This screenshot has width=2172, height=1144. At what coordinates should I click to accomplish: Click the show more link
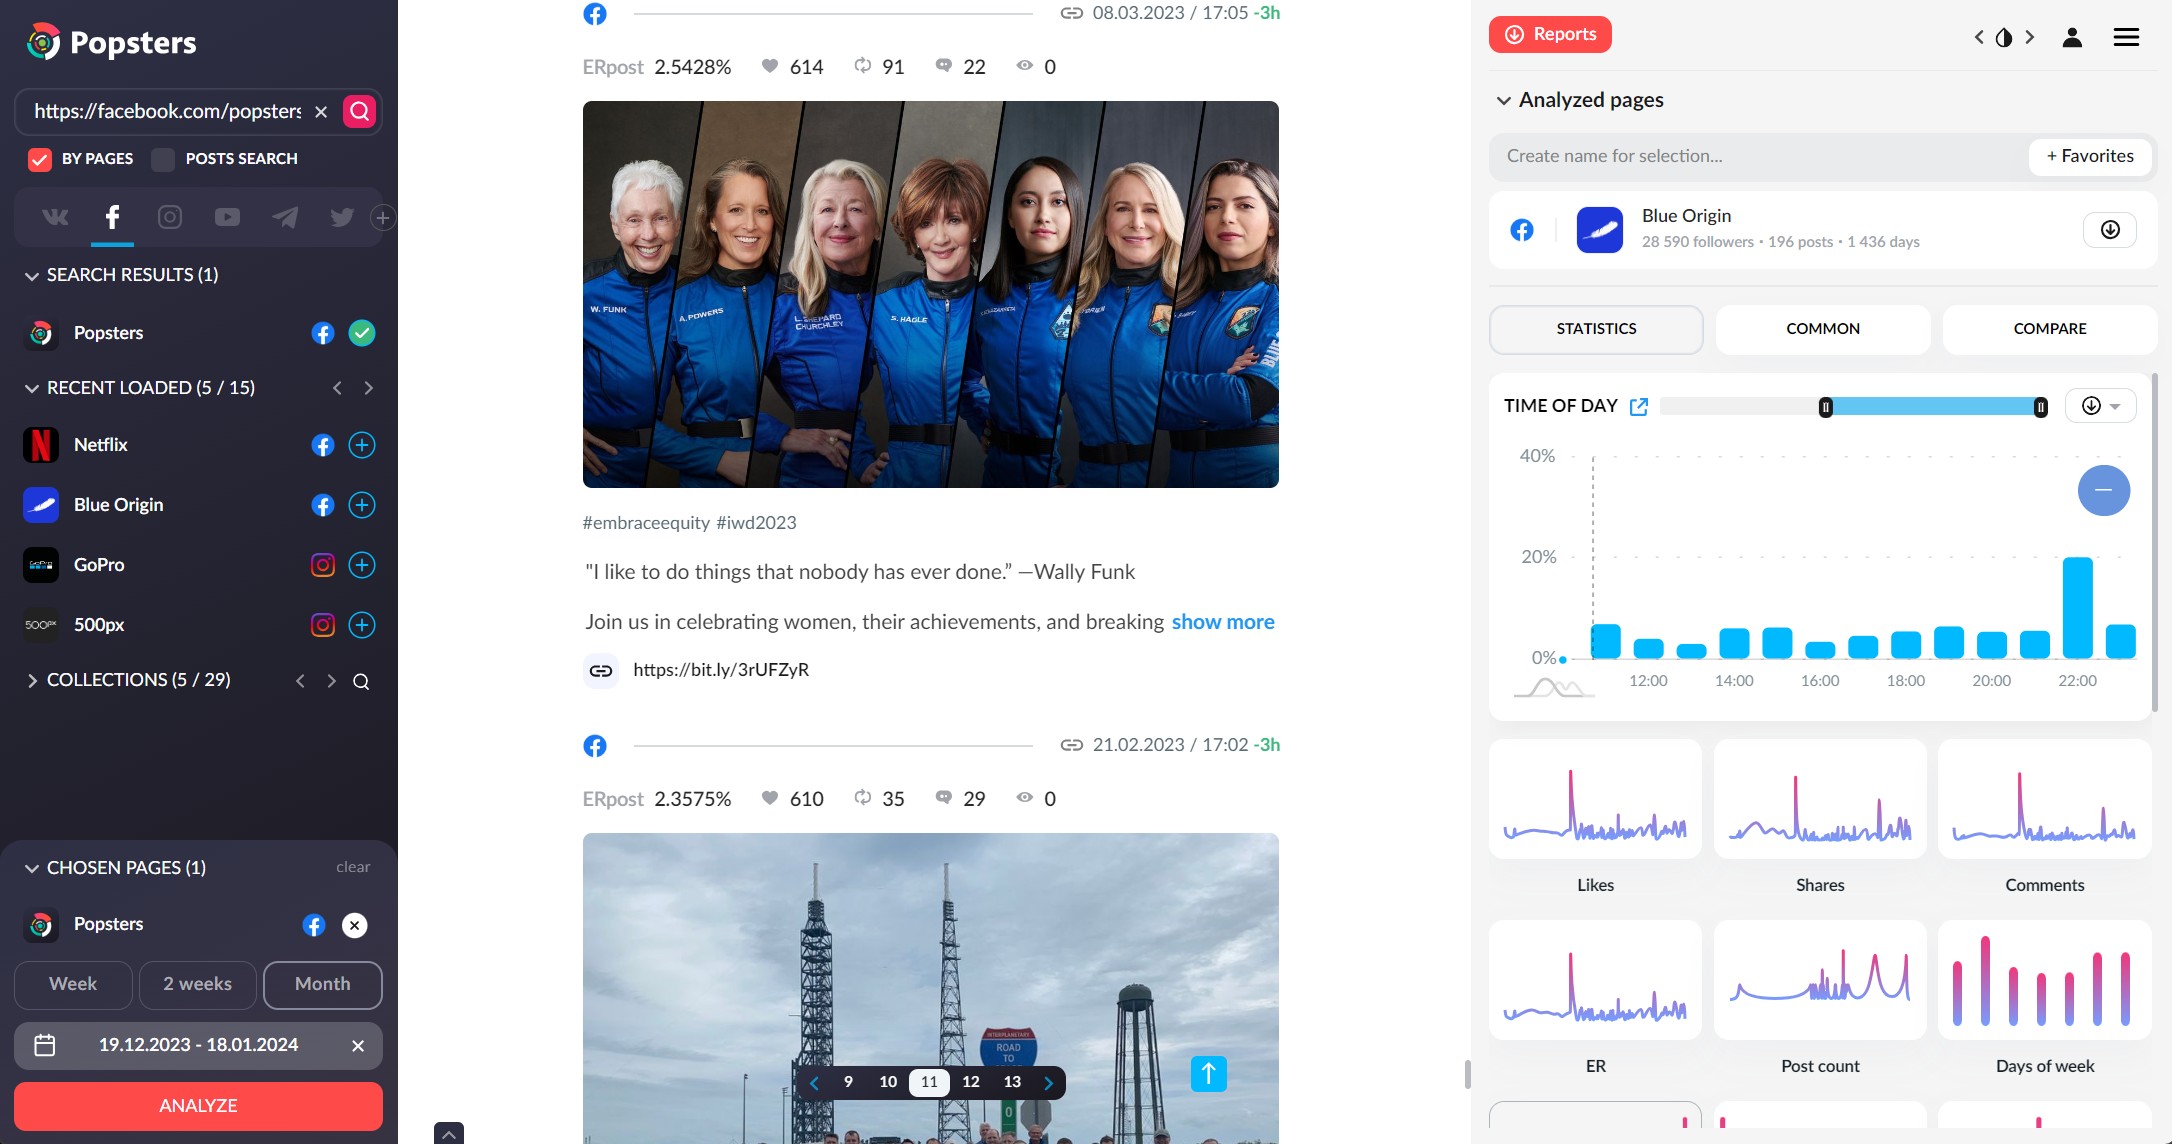(x=1222, y=621)
